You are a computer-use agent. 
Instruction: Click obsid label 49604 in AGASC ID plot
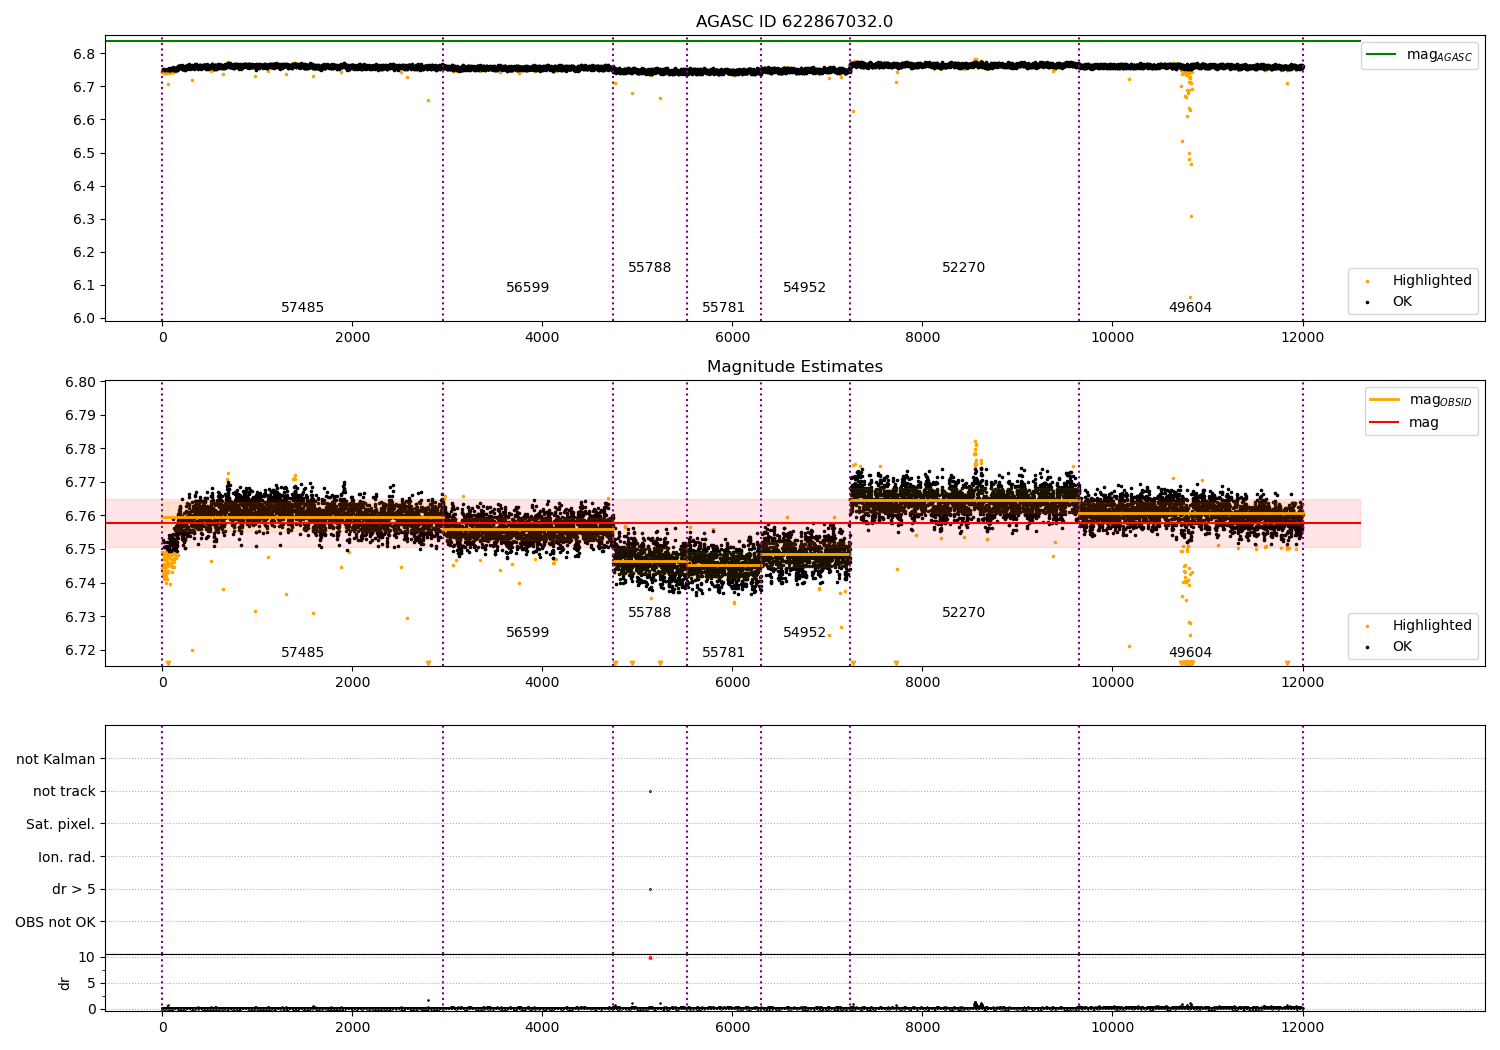(1190, 308)
